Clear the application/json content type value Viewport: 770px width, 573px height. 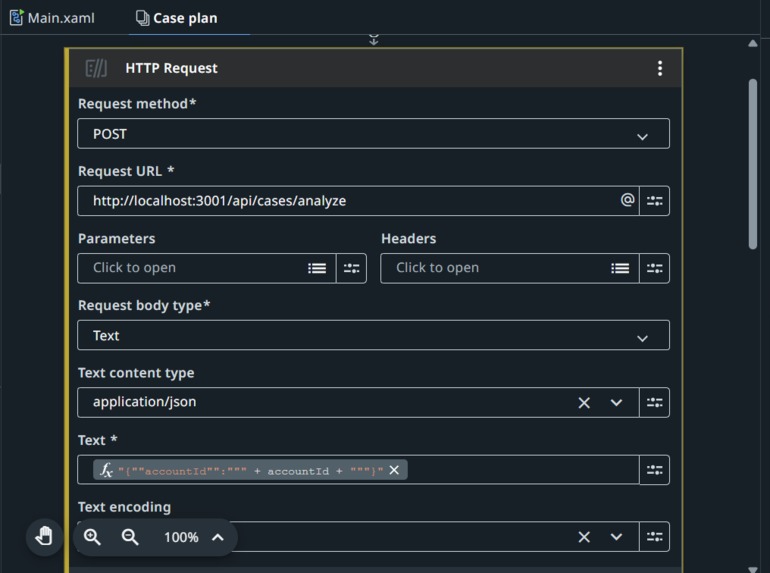[584, 403]
